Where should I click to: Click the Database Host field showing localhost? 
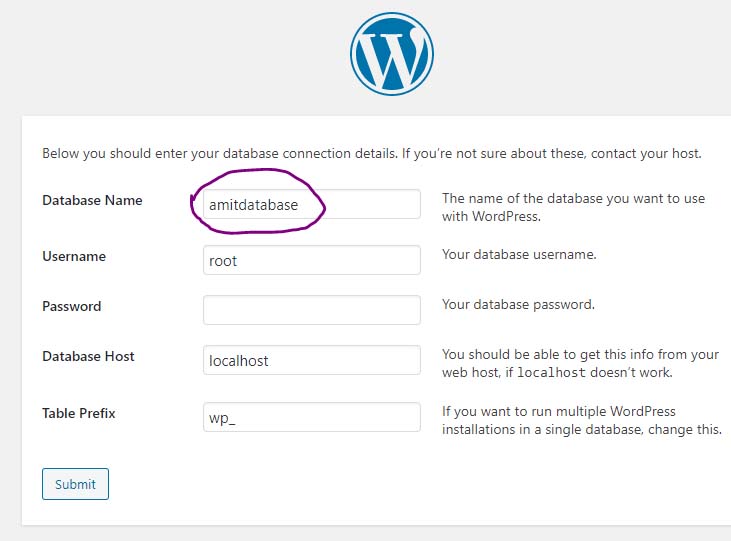311,360
